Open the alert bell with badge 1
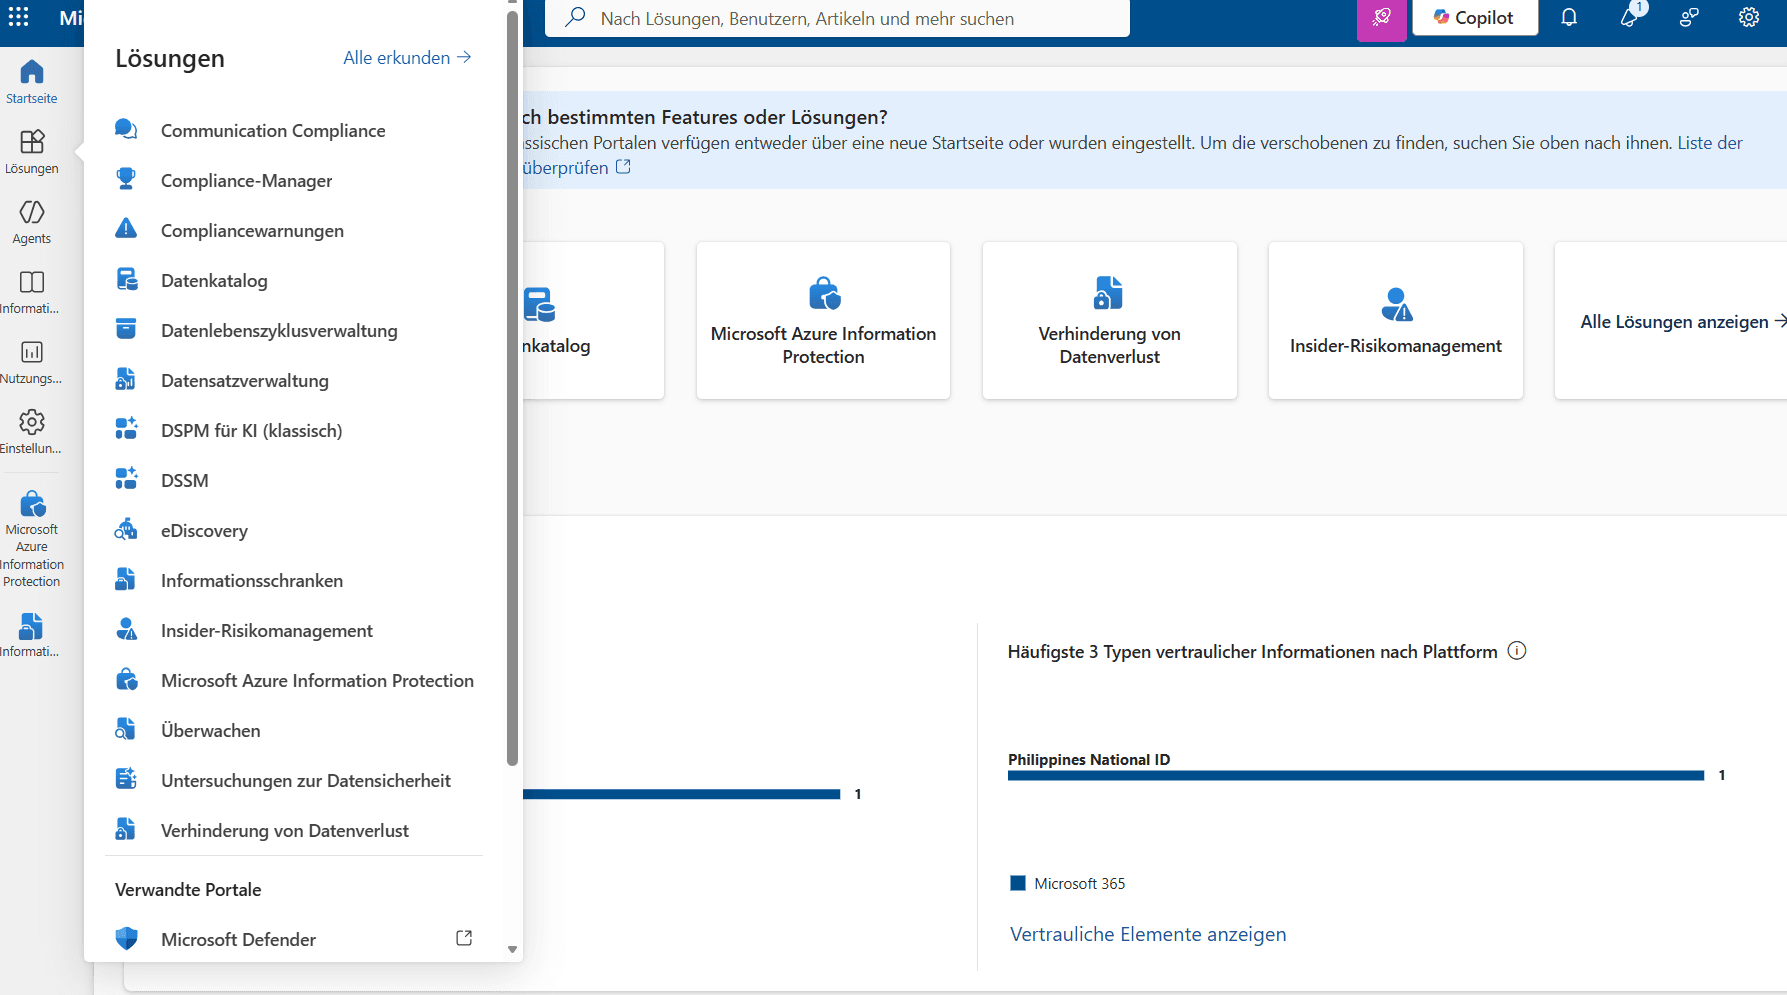Screen dimensions: 1787x995 (x=1629, y=17)
